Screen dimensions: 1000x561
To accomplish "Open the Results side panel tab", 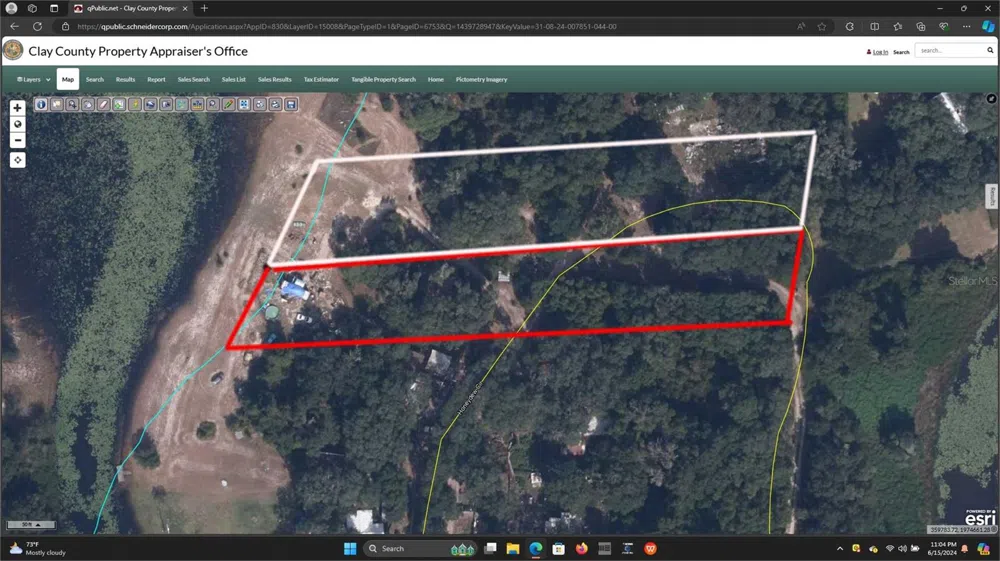I will point(992,196).
